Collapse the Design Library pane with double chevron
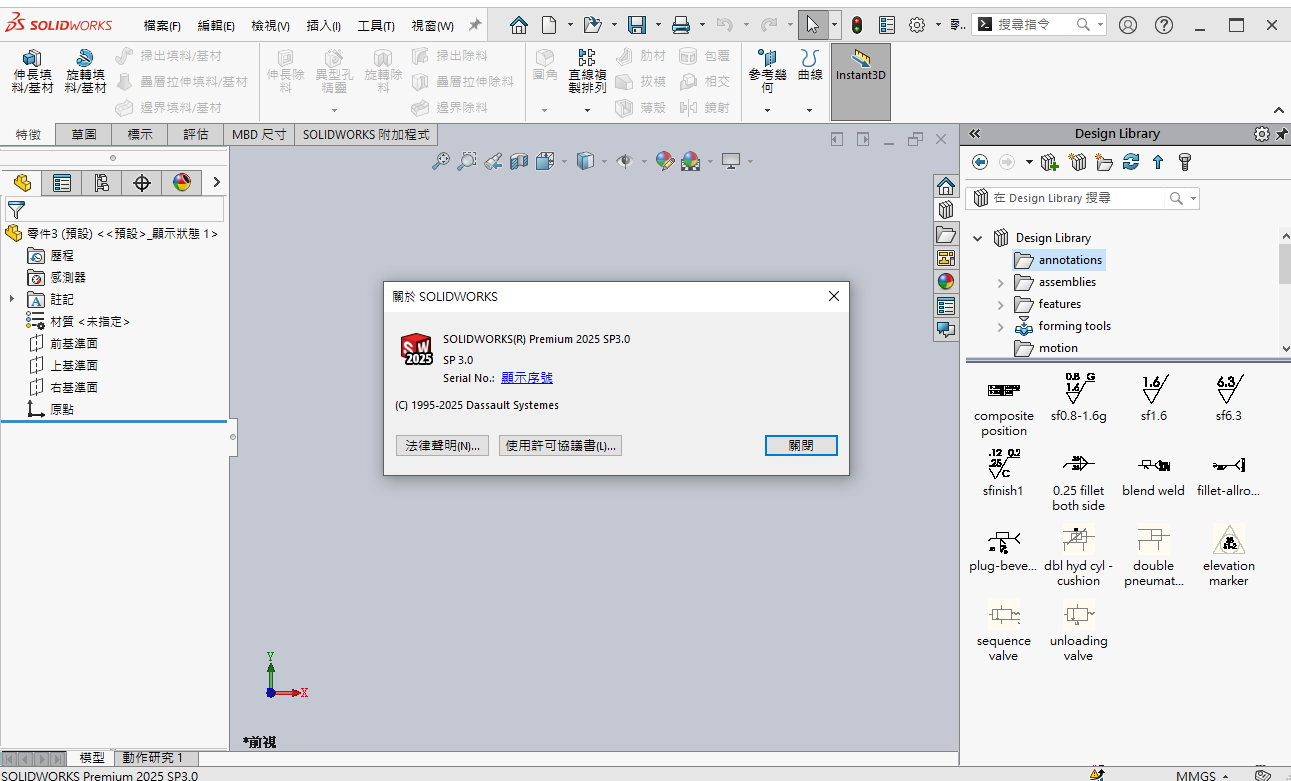1291x781 pixels. [975, 134]
